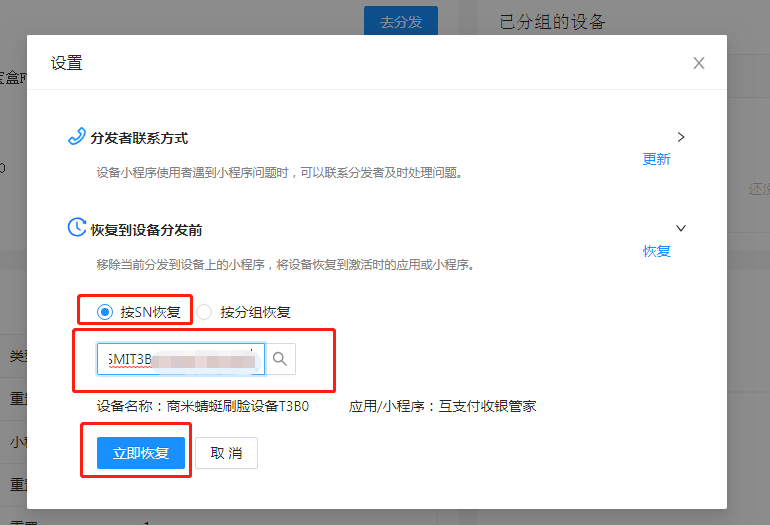
Task: Click the 设备名称：商米蜻蜓刷脸设备T3B0 text
Action: coord(203,406)
